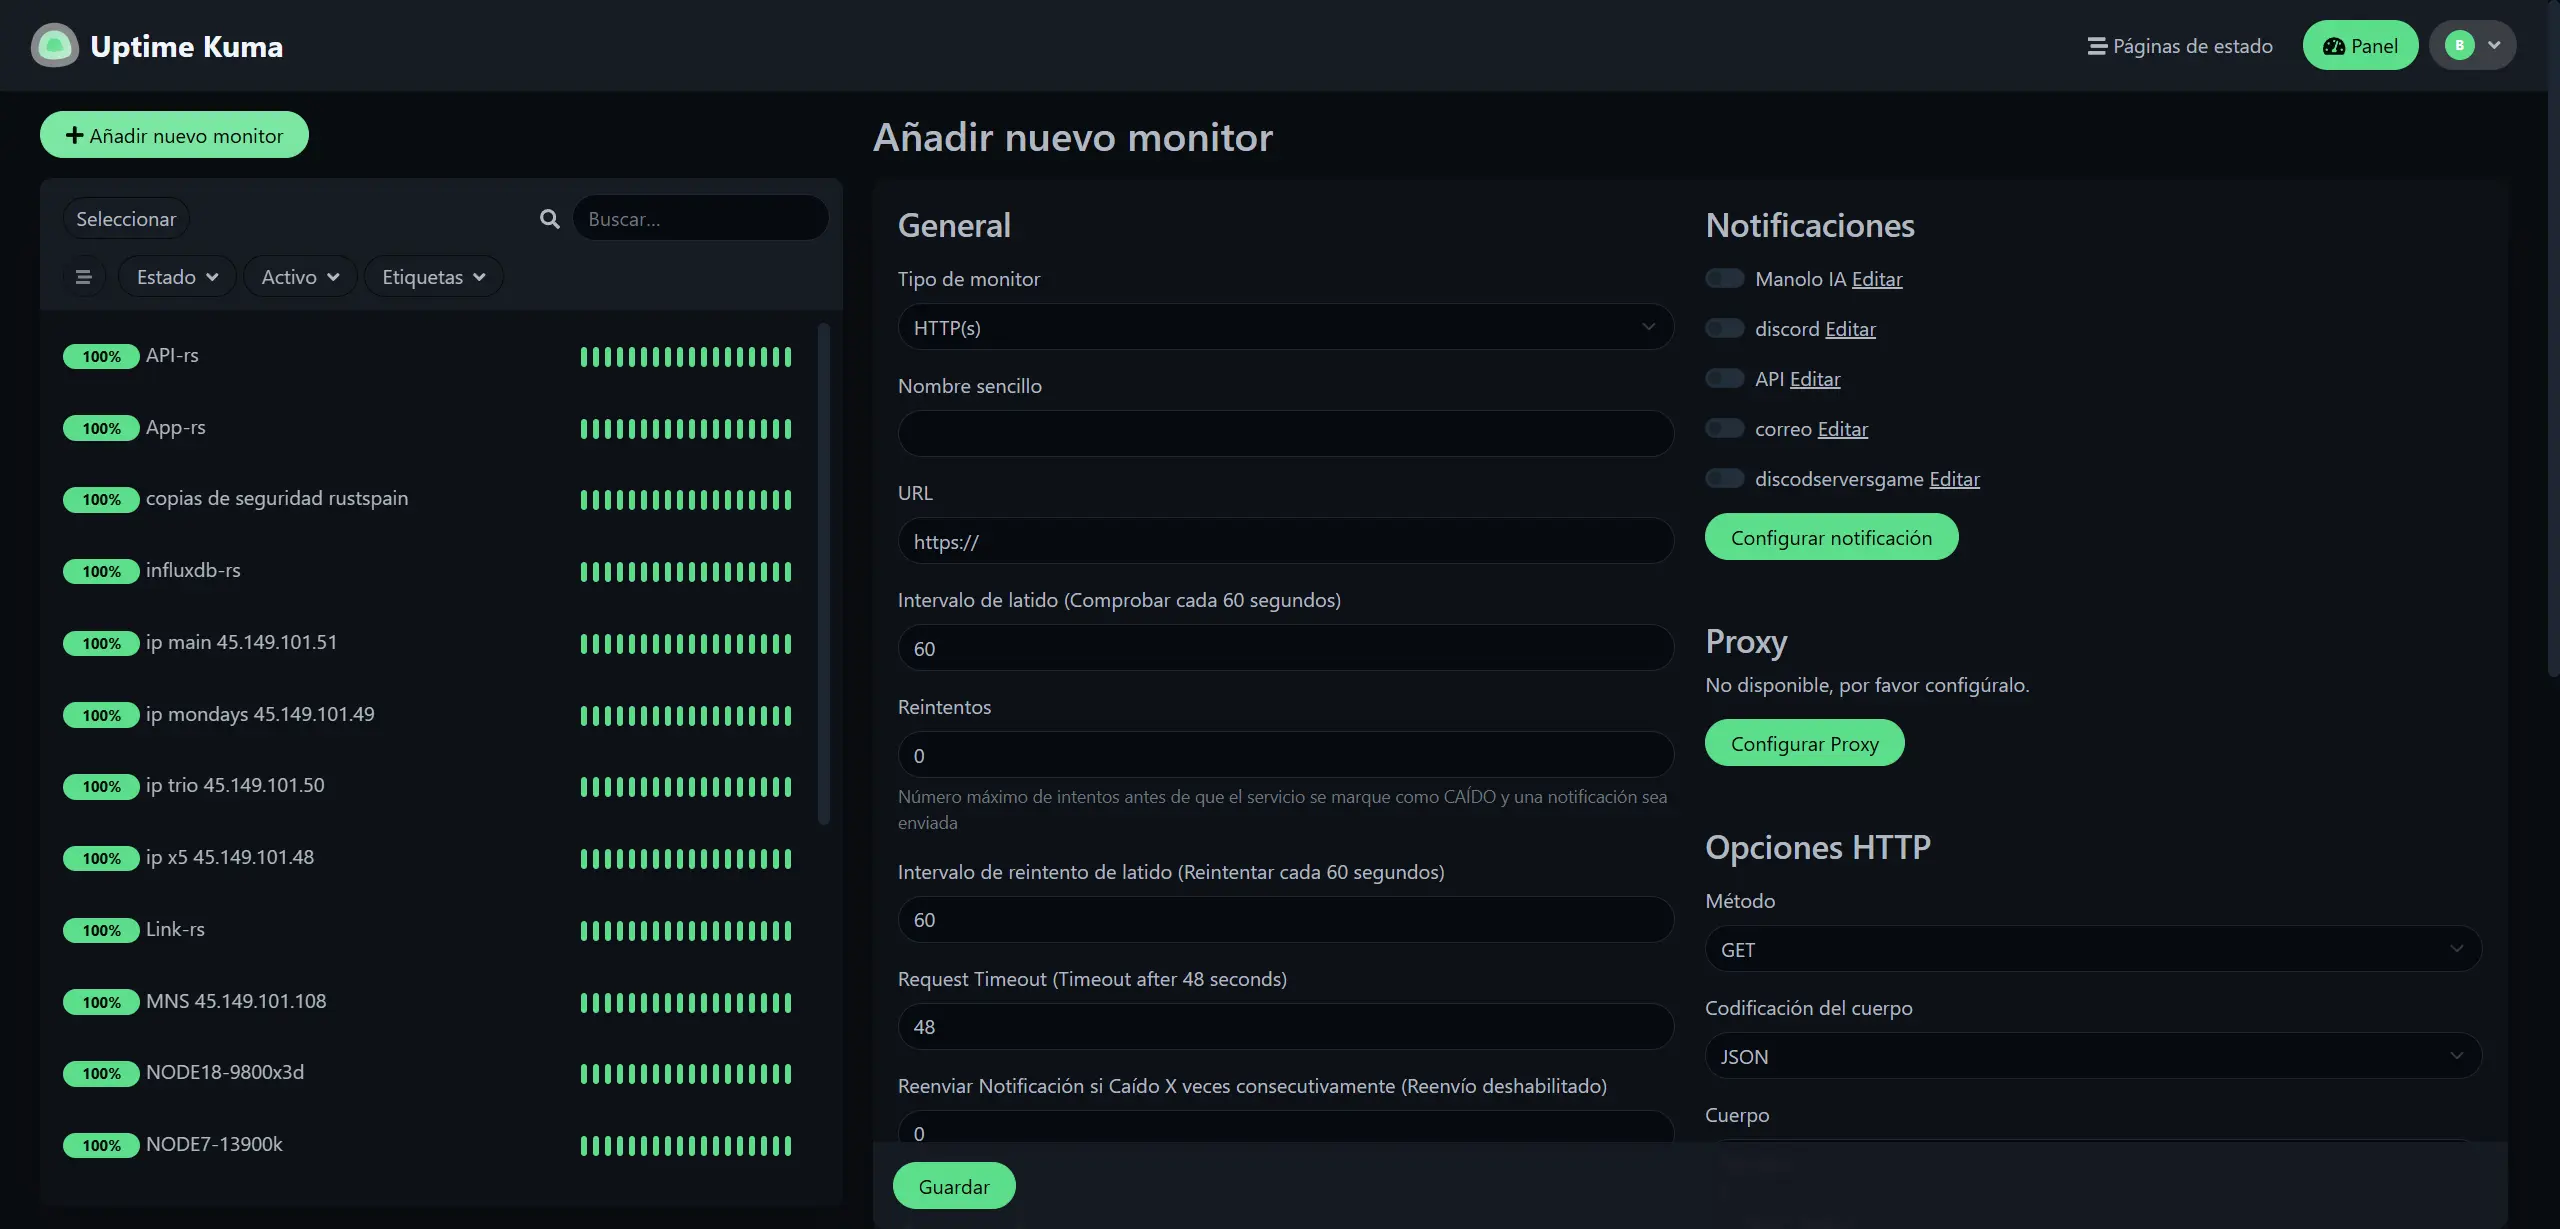Click the Seleccionar button
2560x1229 pixels.
(x=126, y=219)
